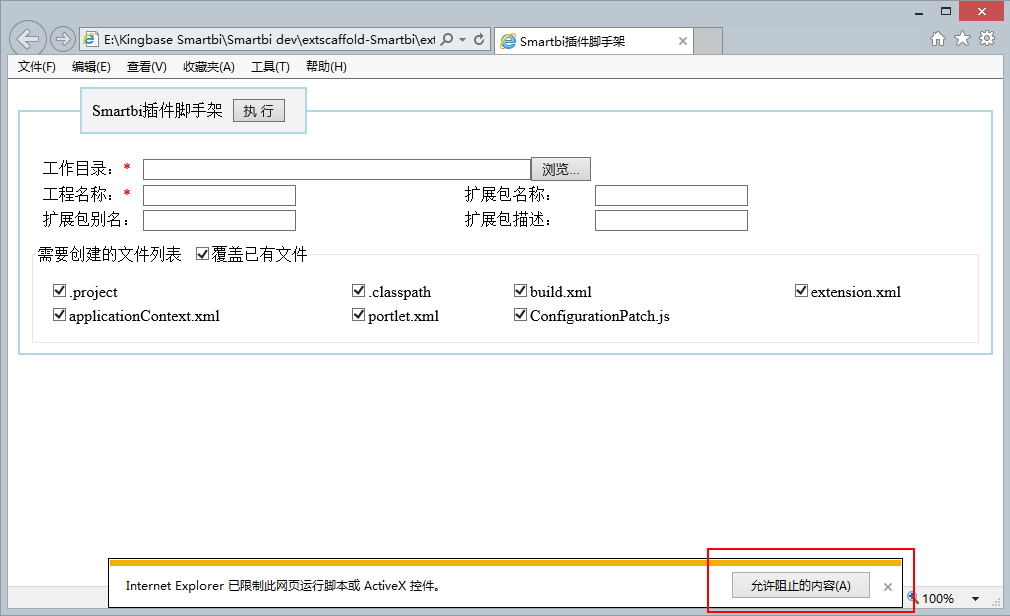Focus the 工作目录 input field

tap(336, 169)
